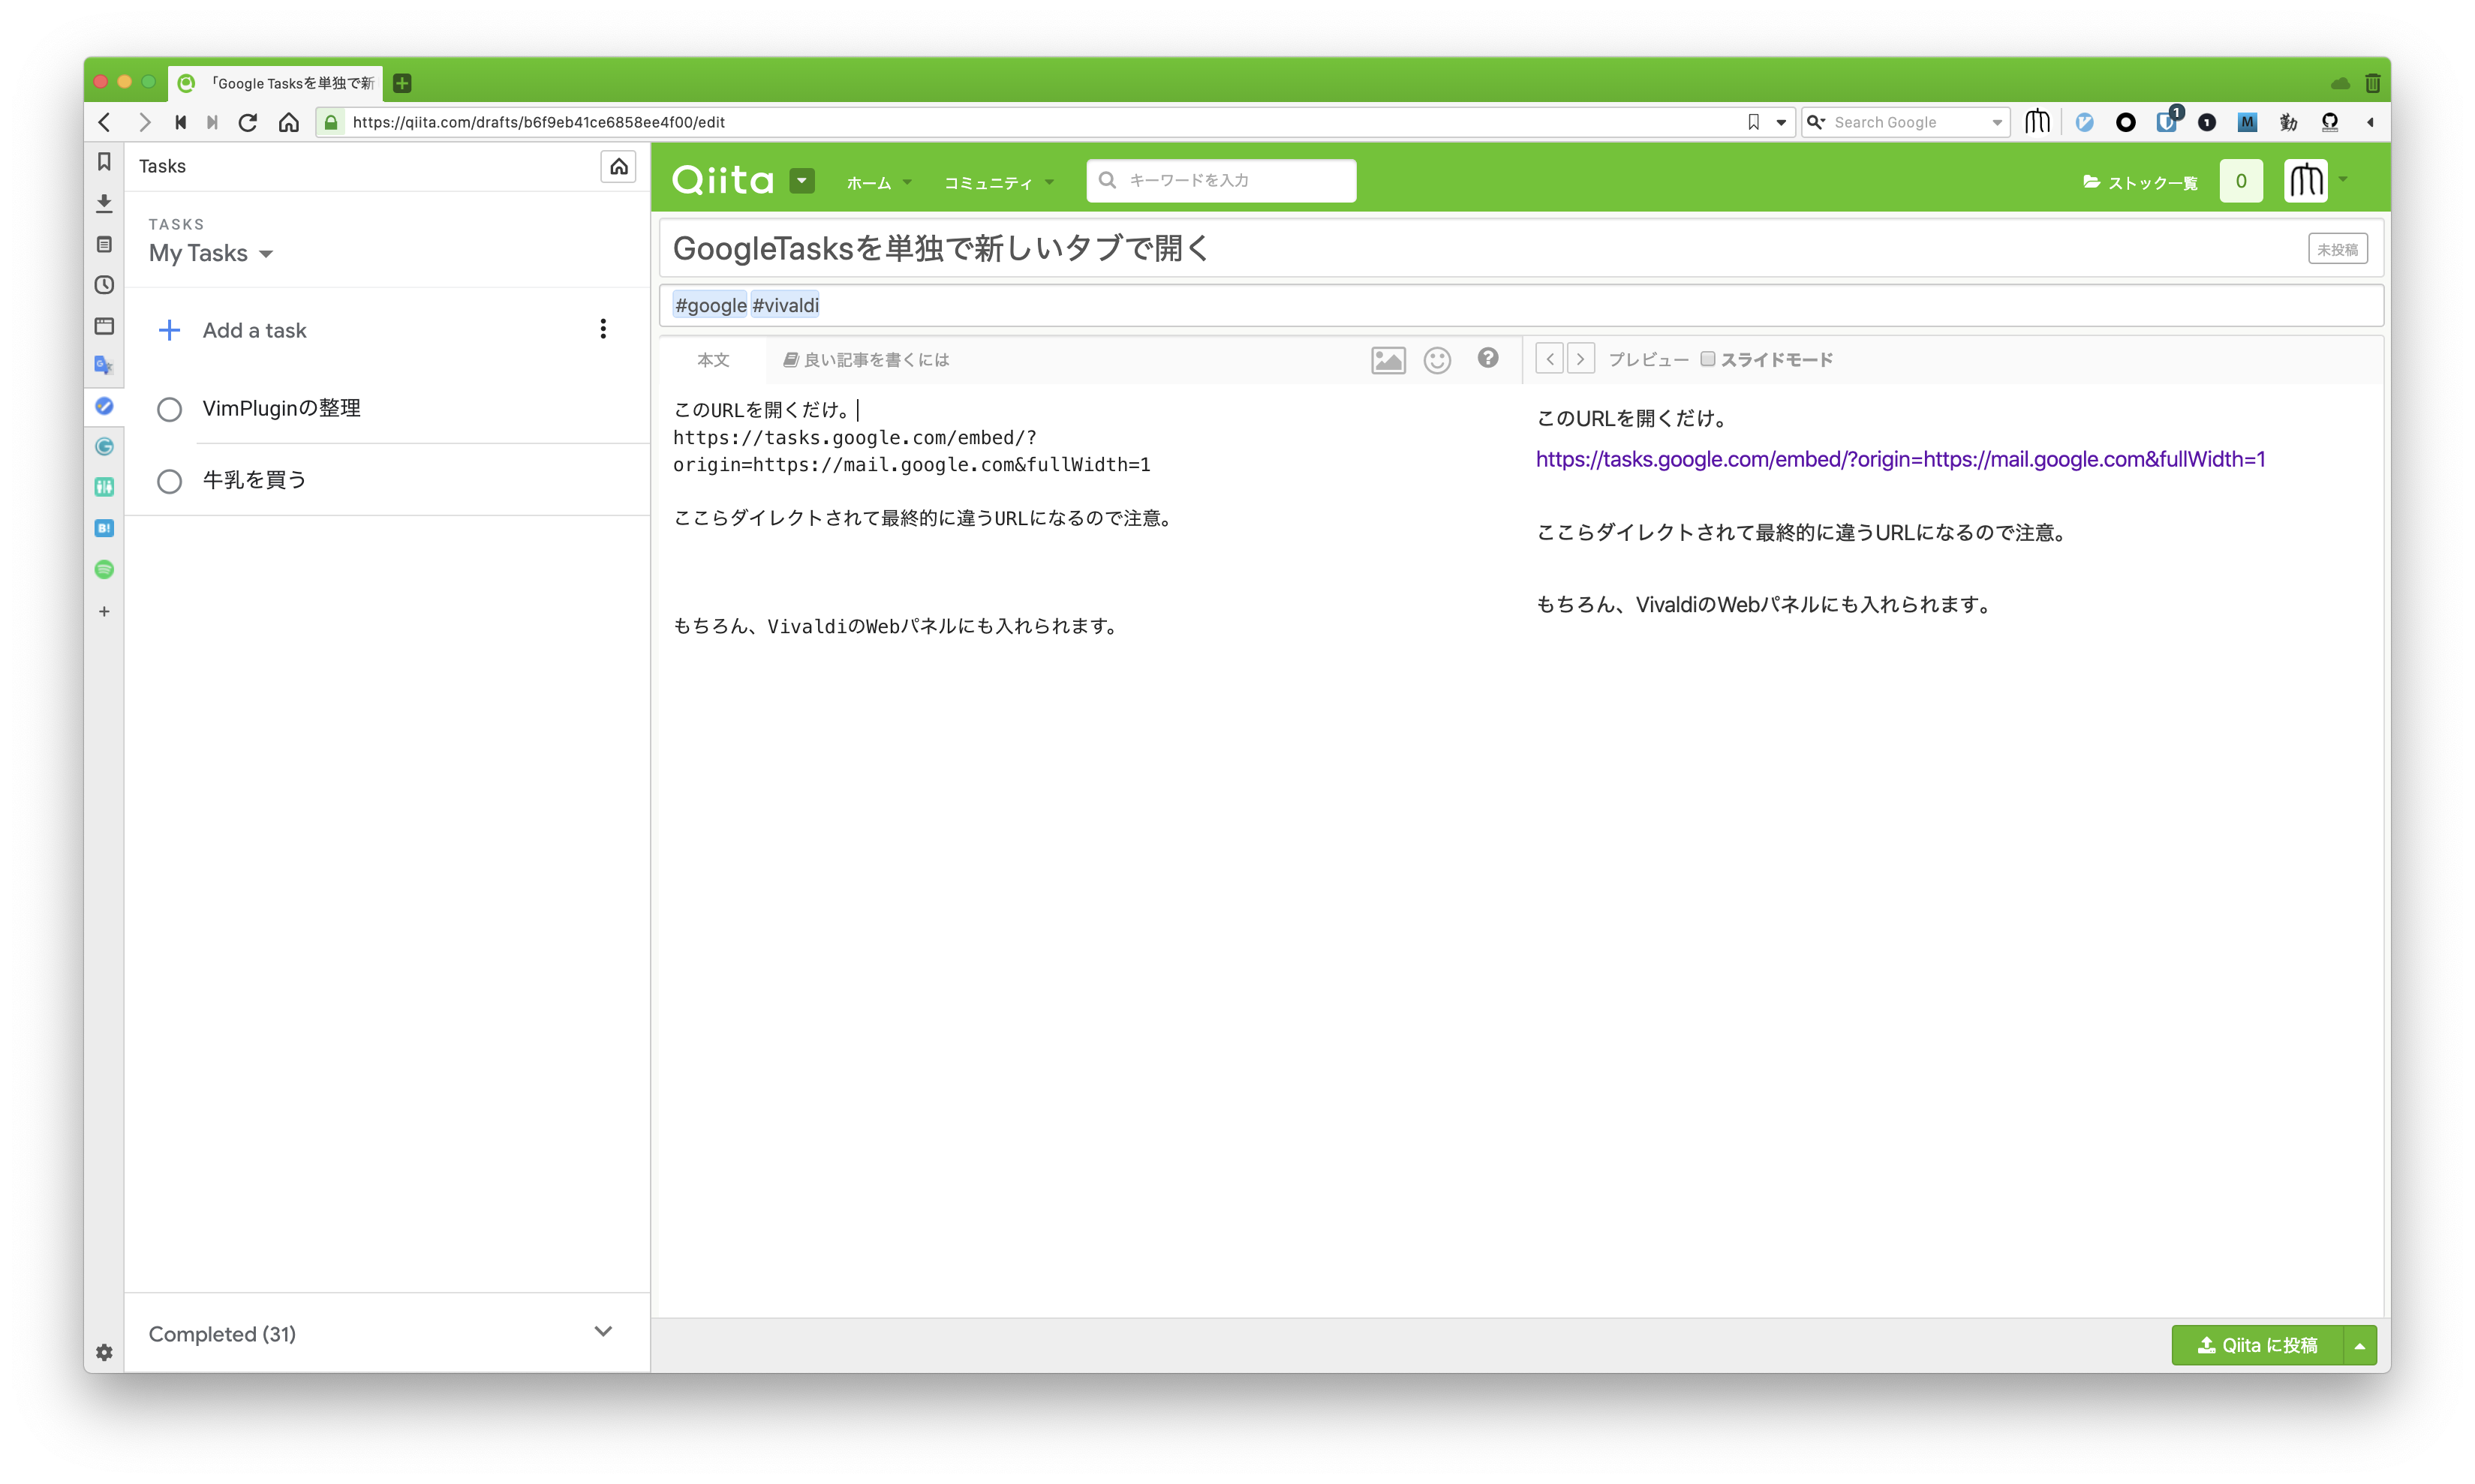Click the Tasks panel home icon
This screenshot has width=2475, height=1484.
(x=618, y=166)
